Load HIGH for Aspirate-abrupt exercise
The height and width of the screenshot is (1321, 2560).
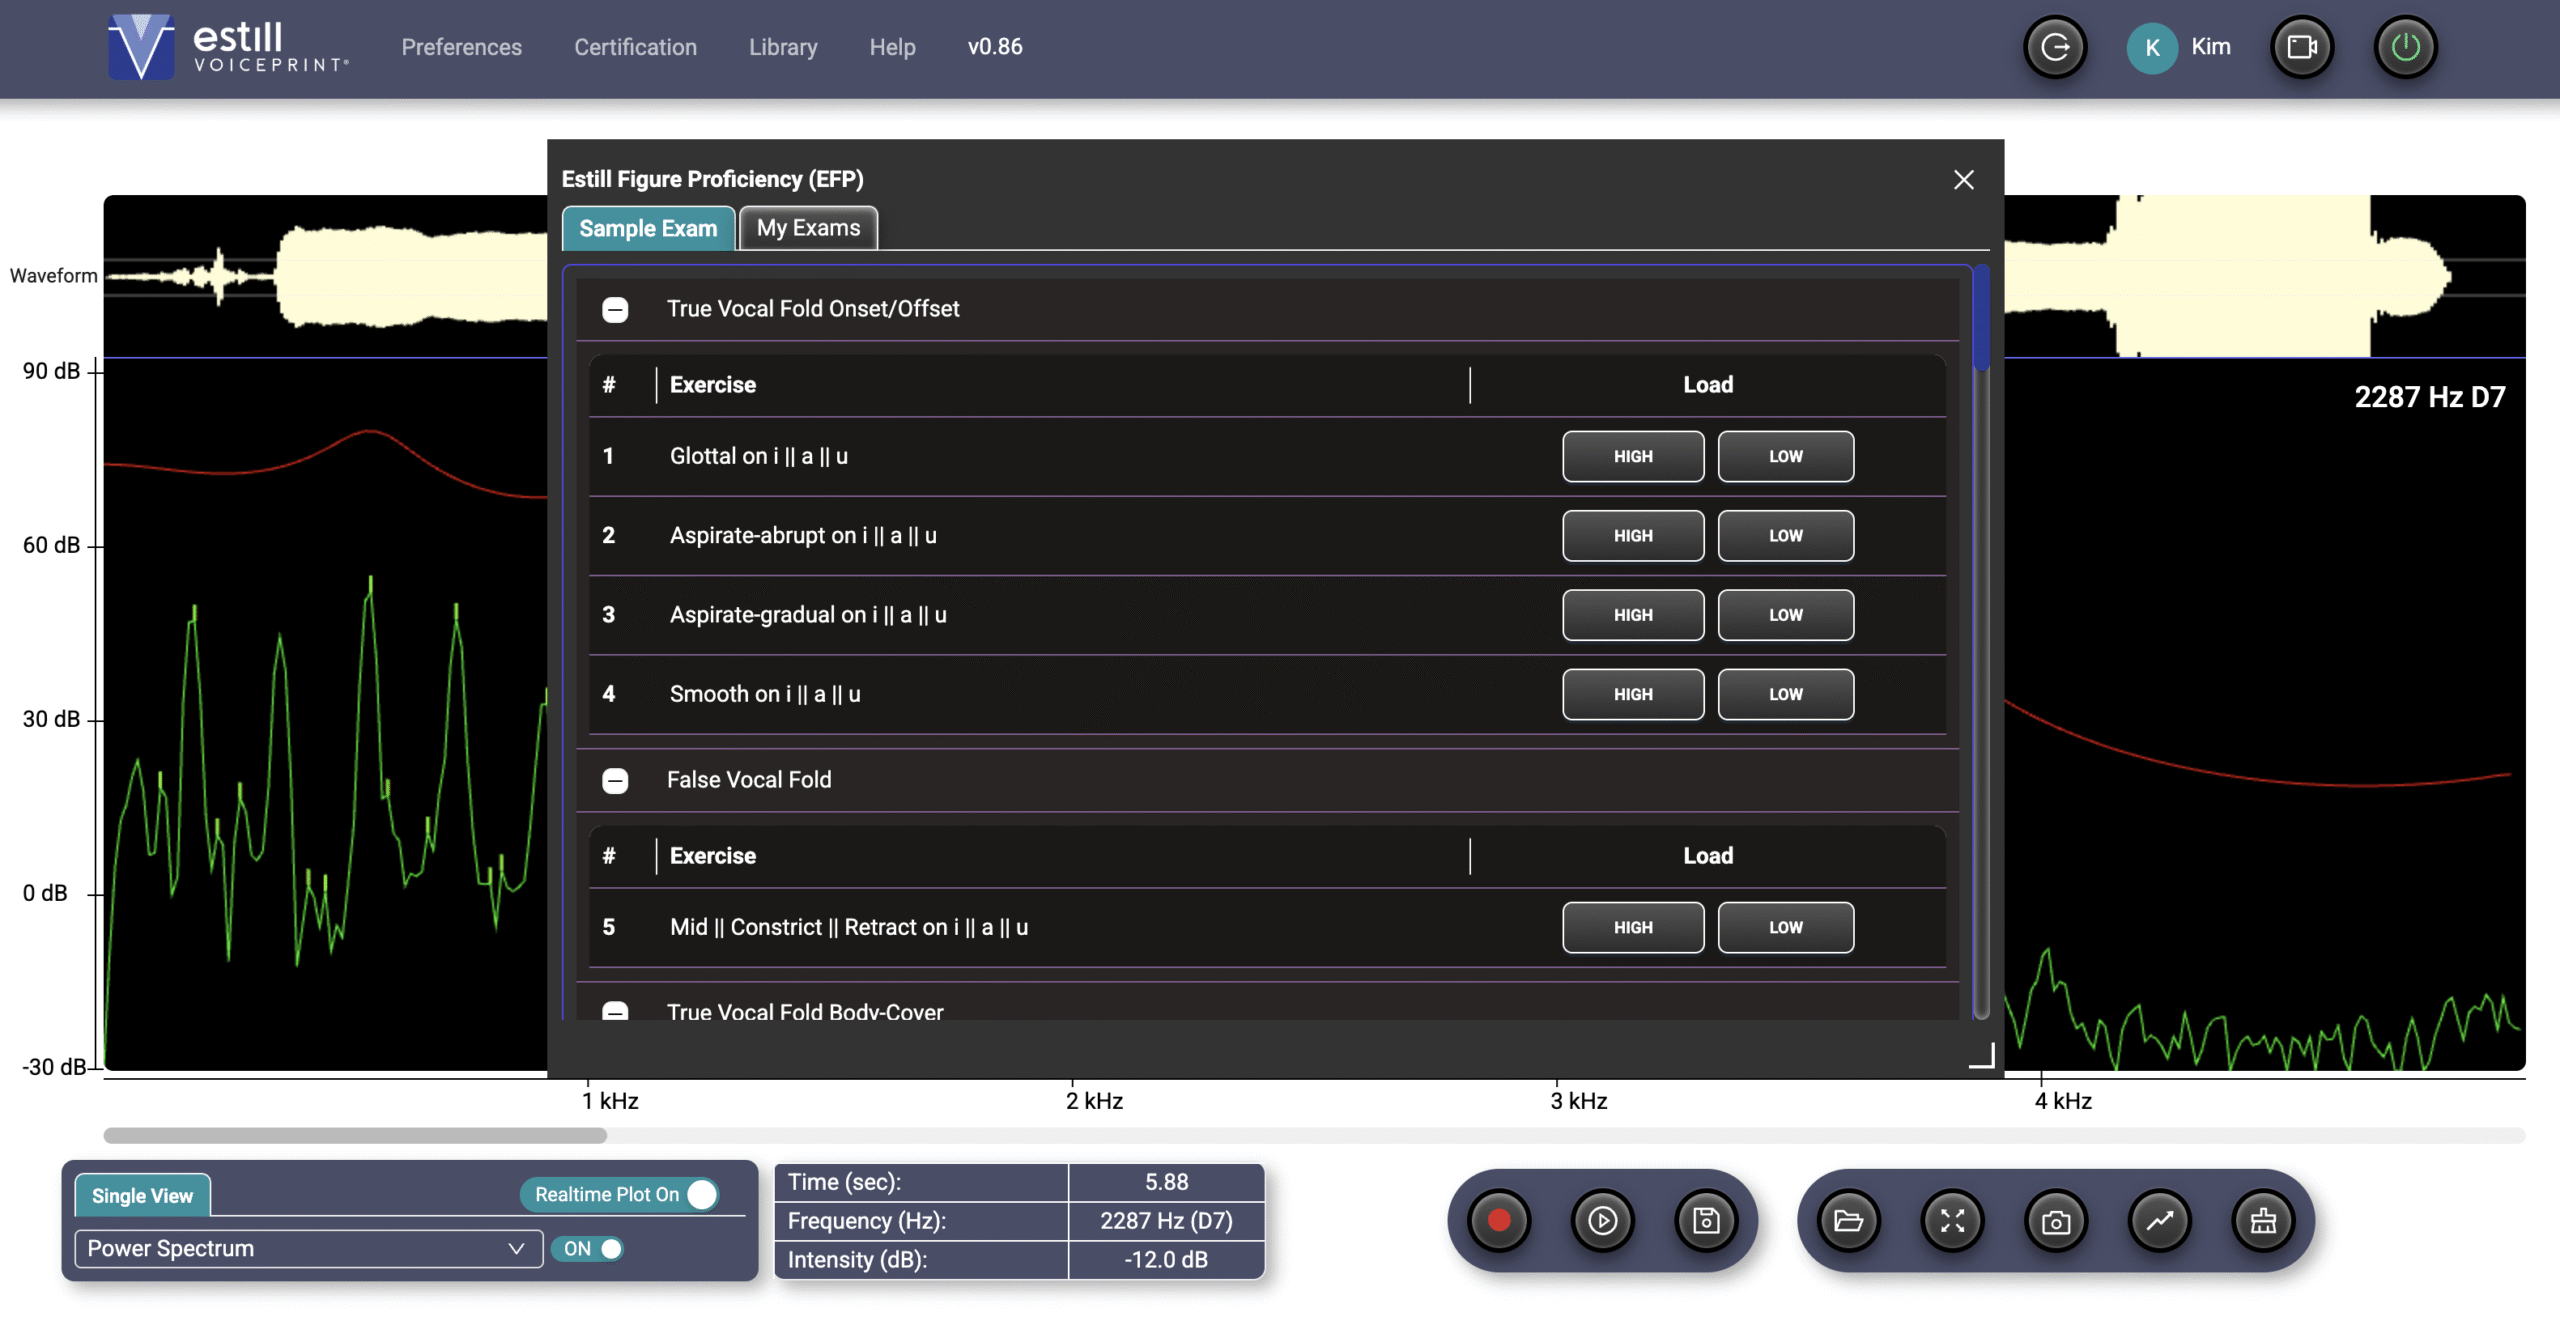[x=1633, y=535]
